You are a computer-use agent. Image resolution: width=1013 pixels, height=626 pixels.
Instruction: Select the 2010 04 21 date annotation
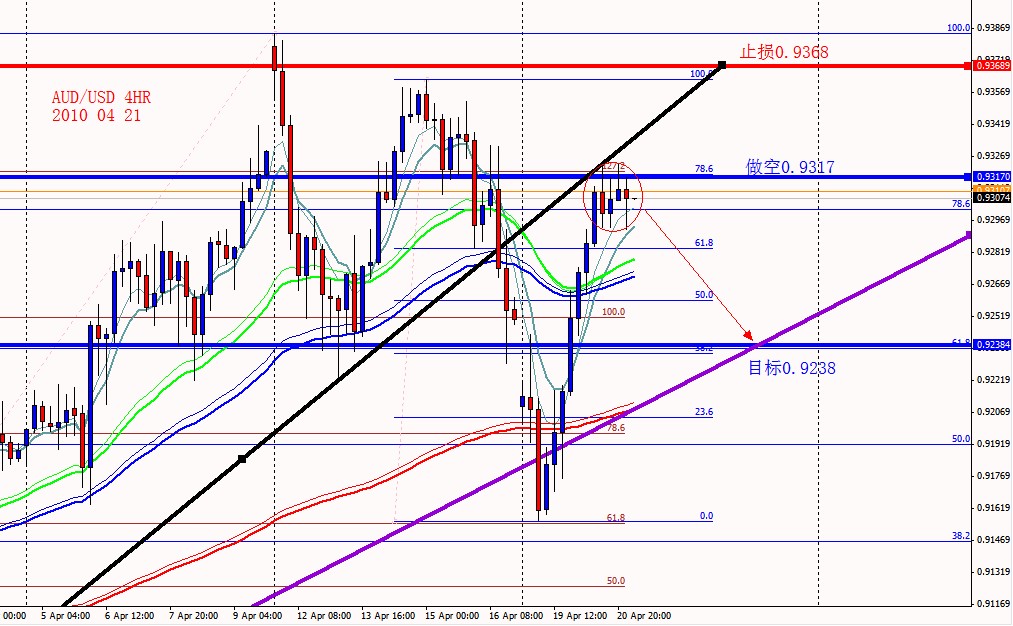click(96, 116)
